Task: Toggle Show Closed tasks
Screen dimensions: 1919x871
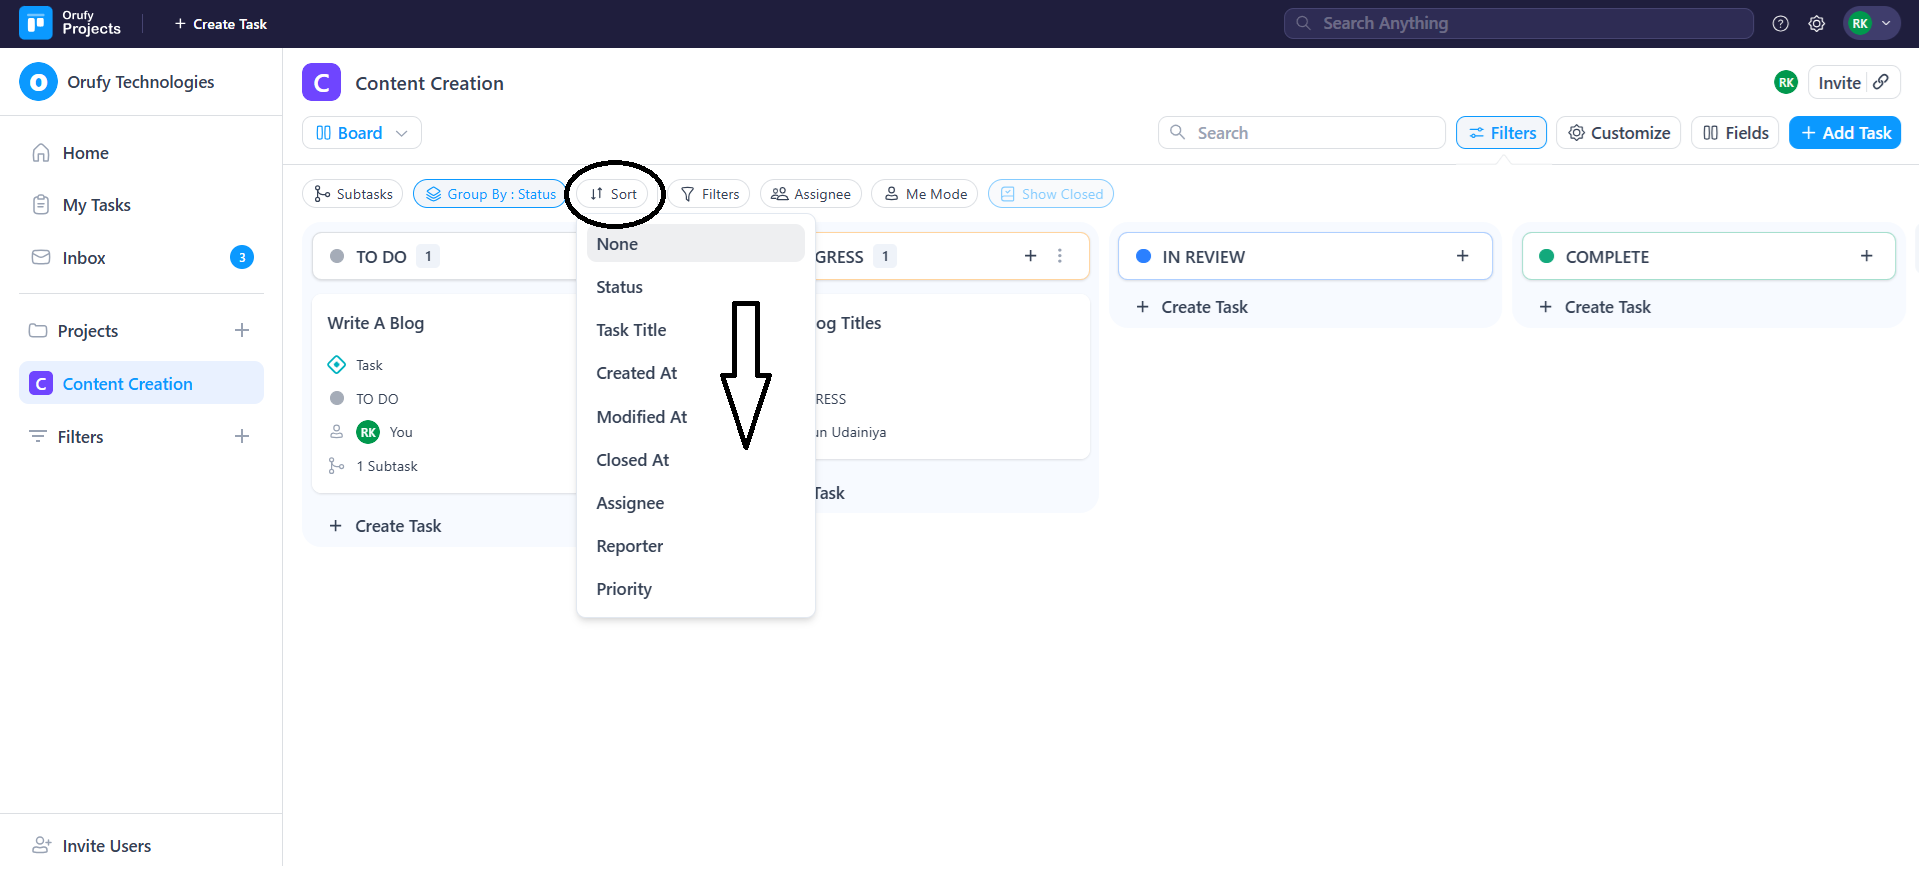Action: 1051,194
